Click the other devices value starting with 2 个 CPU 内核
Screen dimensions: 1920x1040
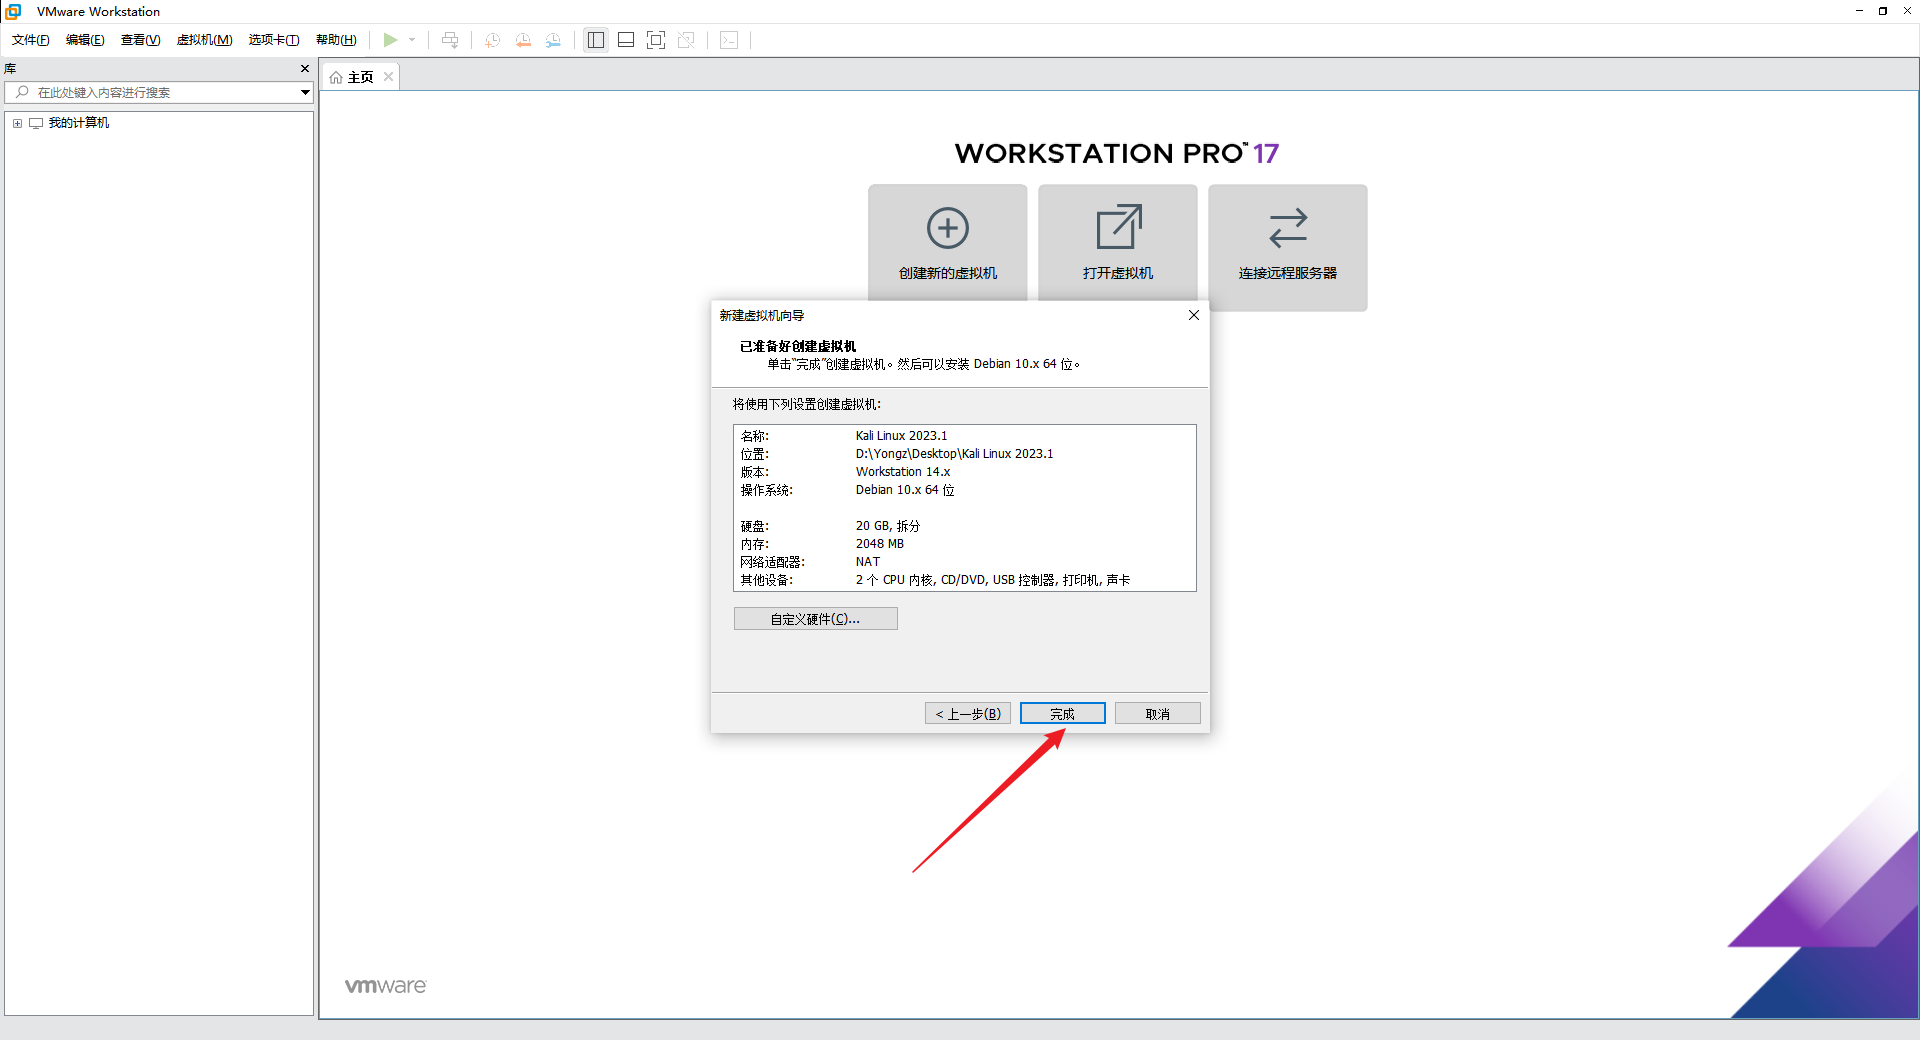[x=993, y=580]
